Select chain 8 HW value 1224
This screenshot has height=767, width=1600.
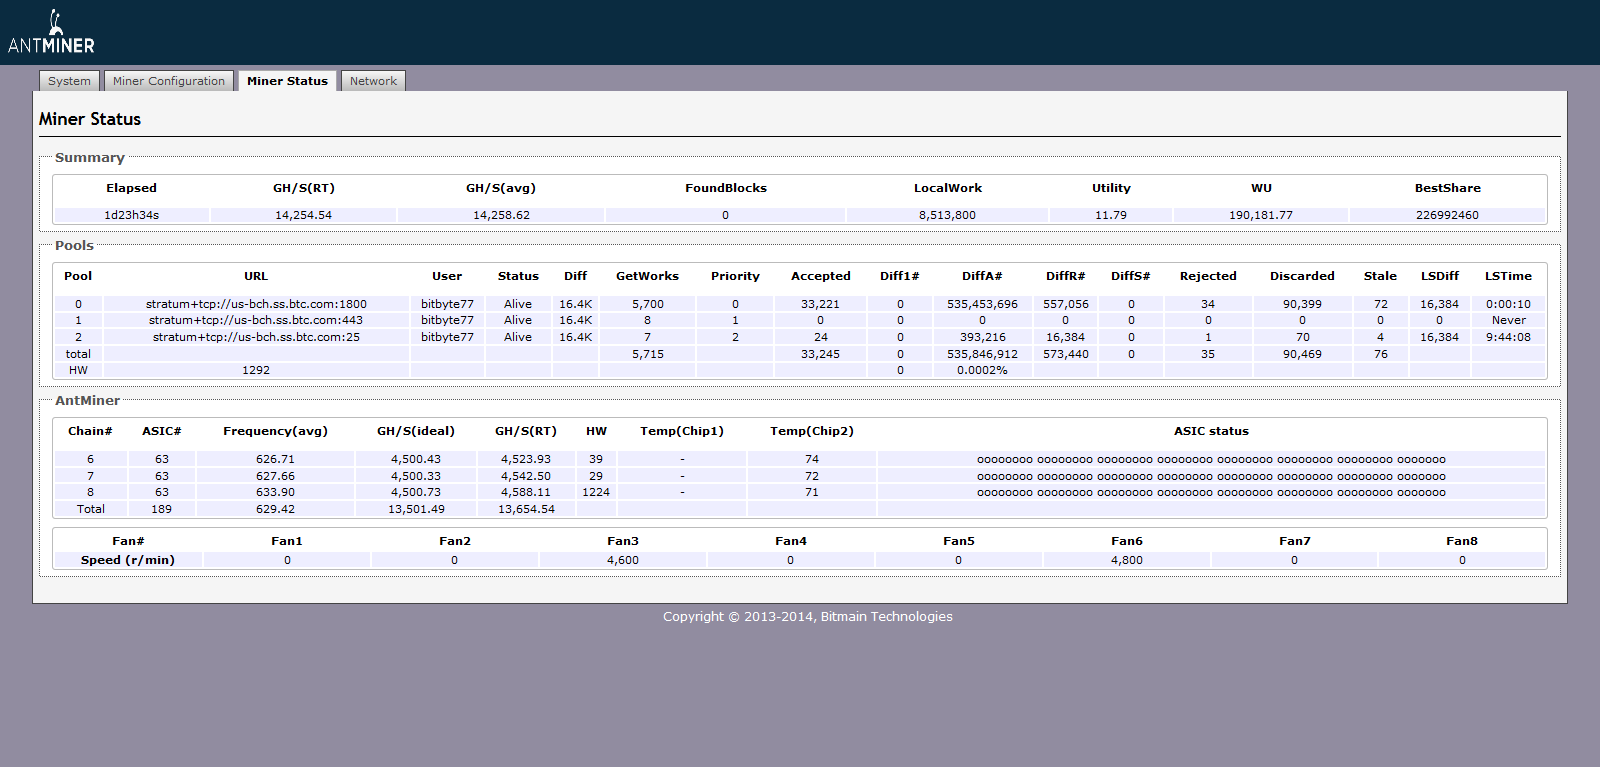[596, 492]
